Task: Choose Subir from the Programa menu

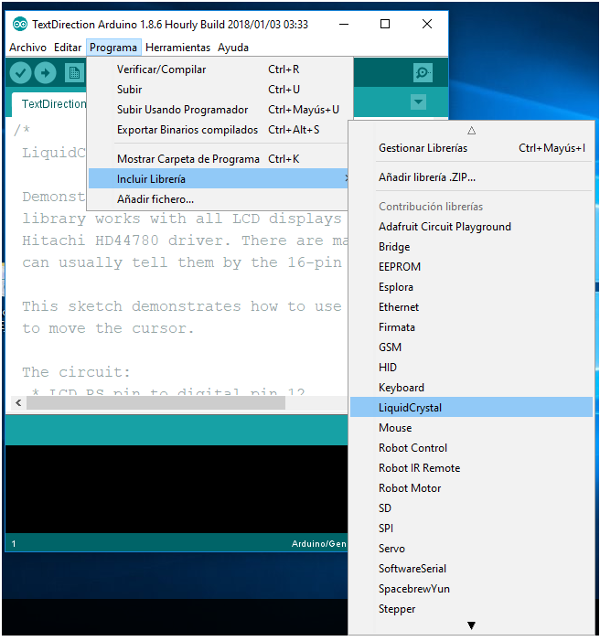Action: tap(218, 90)
